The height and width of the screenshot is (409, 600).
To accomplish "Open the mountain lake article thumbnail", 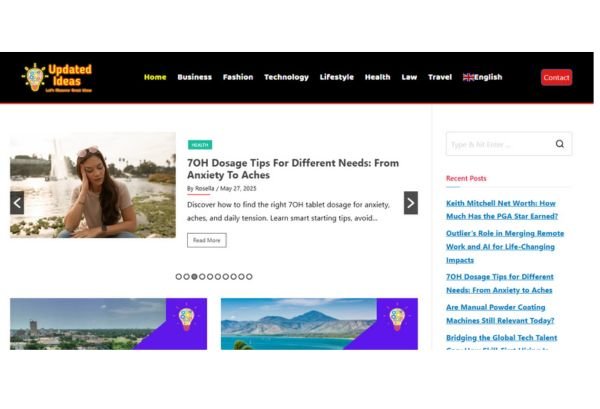I will point(320,324).
